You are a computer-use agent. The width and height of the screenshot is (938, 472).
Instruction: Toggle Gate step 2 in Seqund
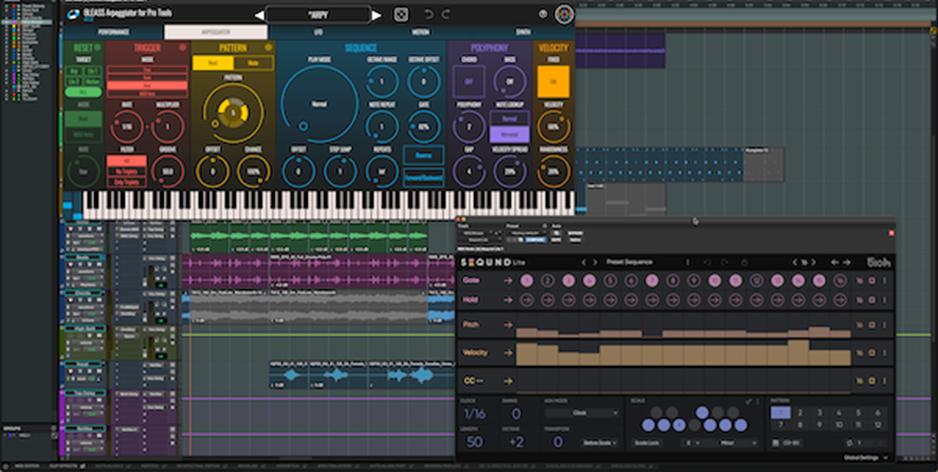click(547, 281)
